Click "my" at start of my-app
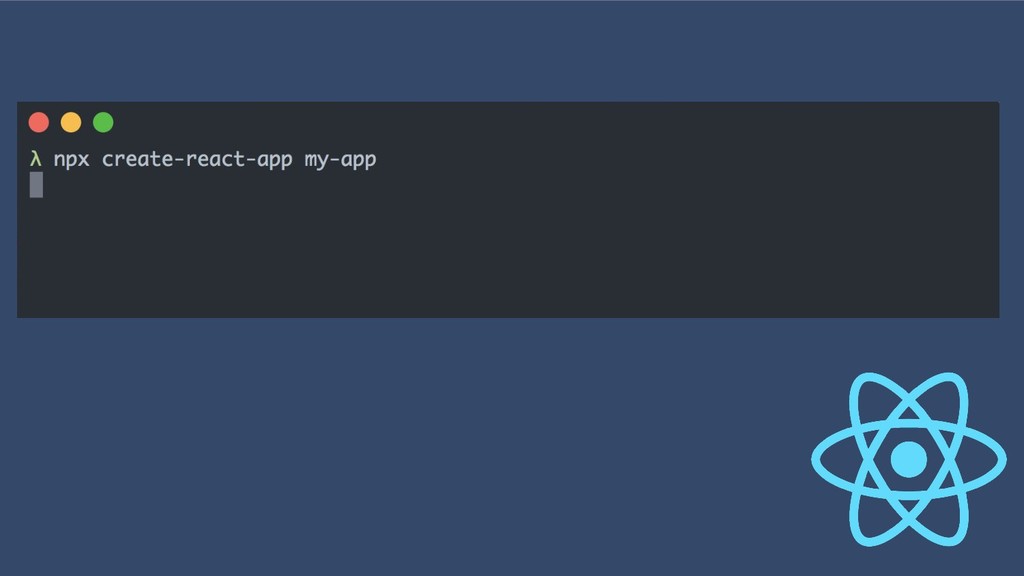This screenshot has width=1024, height=576. tap(316, 161)
